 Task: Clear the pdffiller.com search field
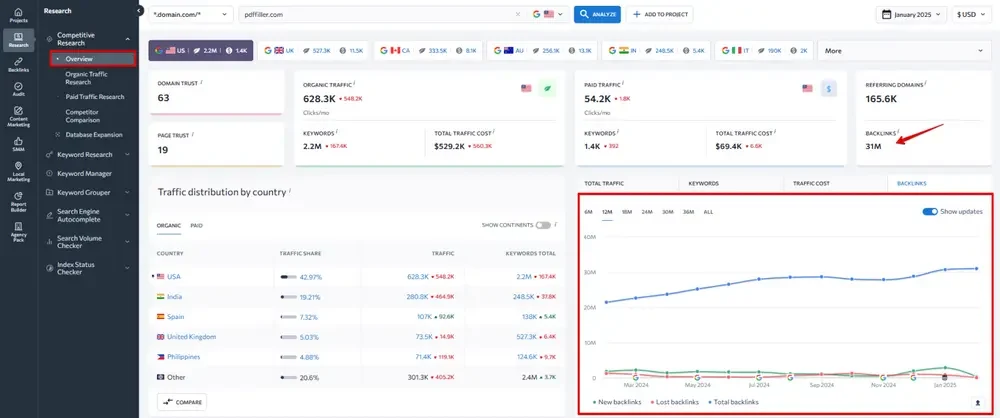[517, 14]
